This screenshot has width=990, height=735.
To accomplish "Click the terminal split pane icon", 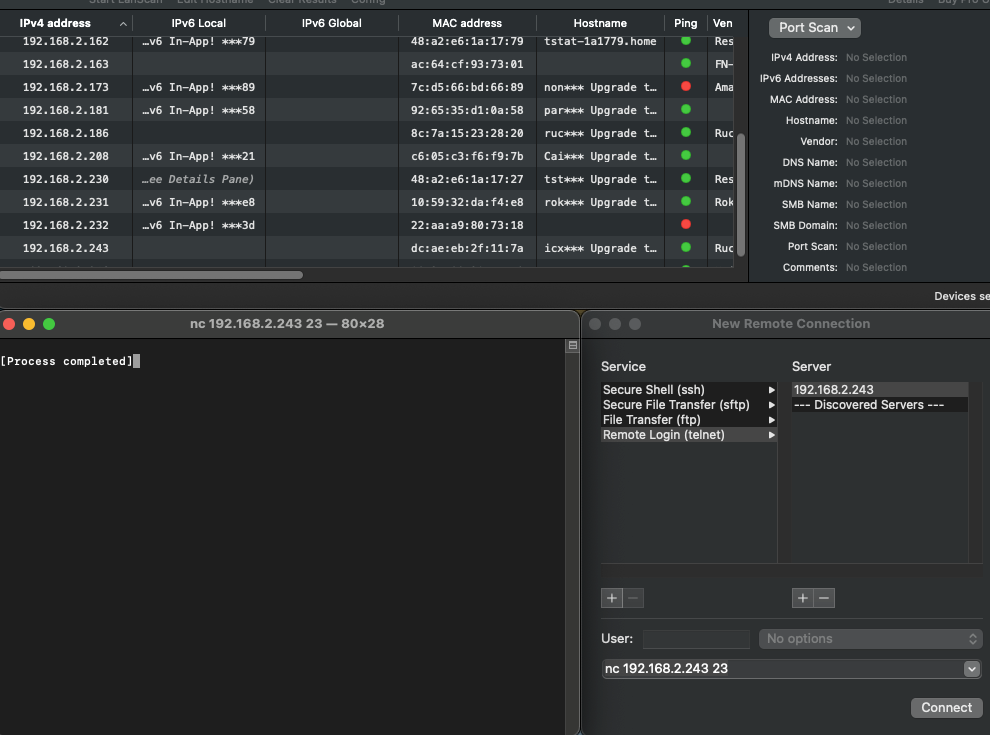I will (572, 346).
